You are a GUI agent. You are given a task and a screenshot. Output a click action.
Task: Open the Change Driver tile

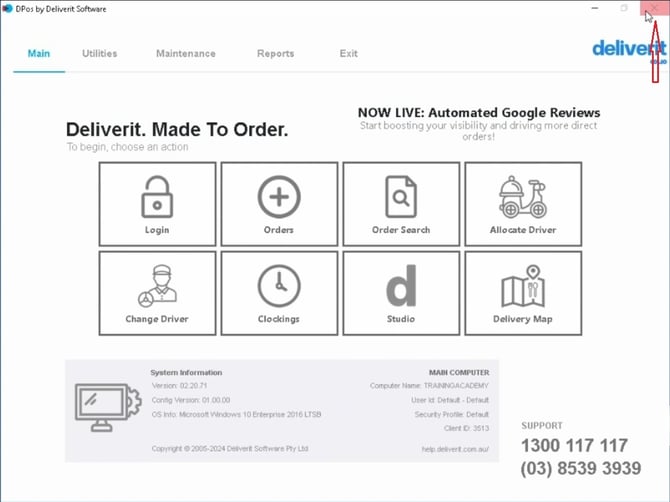157,293
